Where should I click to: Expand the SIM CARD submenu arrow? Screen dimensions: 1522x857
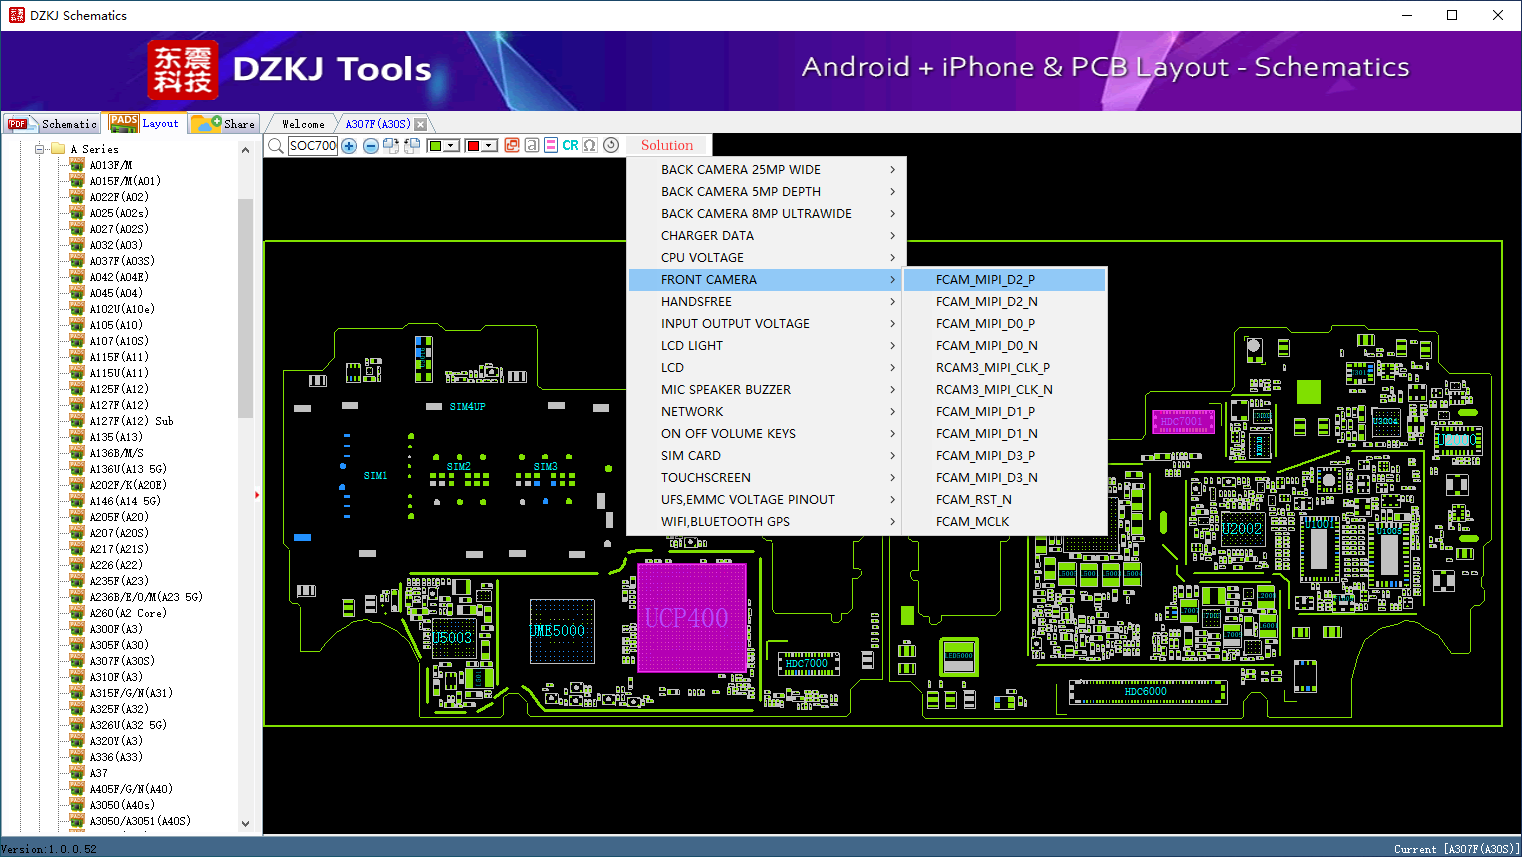pyautogui.click(x=892, y=456)
